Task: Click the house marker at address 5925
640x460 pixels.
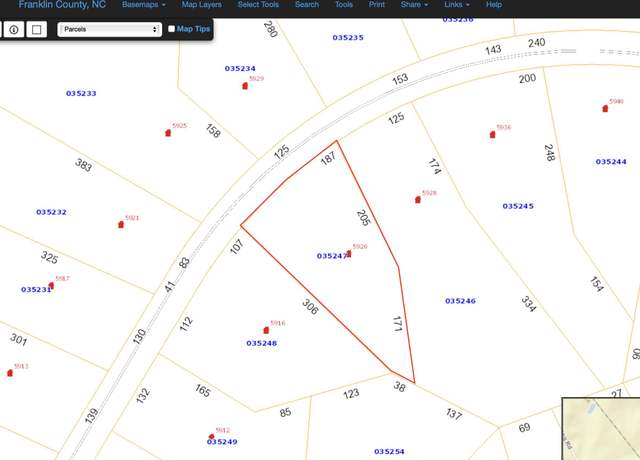Action: 168,133
